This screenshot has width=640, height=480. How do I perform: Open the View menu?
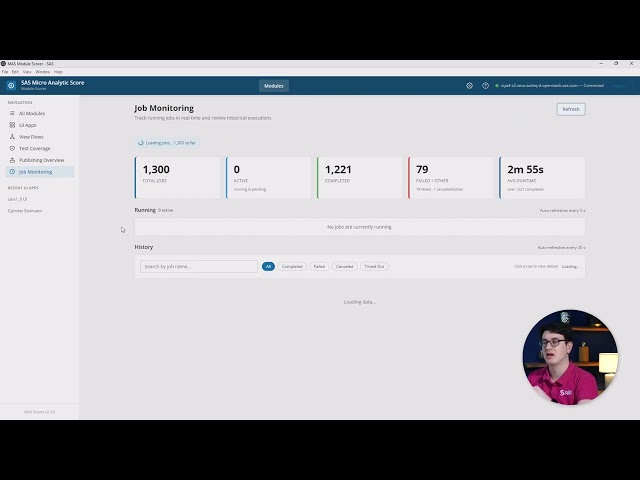point(27,72)
